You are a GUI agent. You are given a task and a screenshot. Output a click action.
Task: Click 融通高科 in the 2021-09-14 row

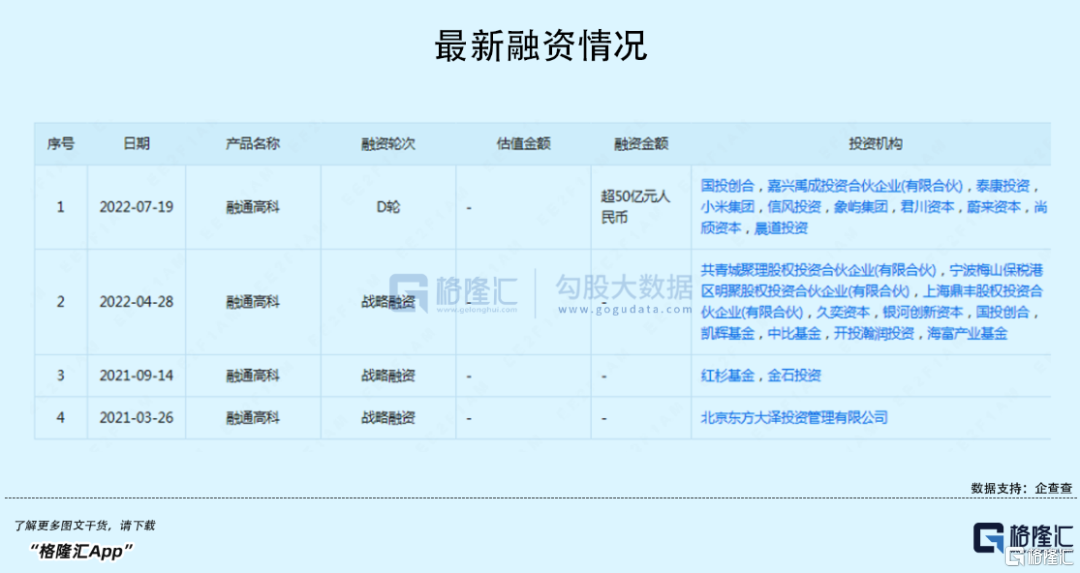point(253,375)
